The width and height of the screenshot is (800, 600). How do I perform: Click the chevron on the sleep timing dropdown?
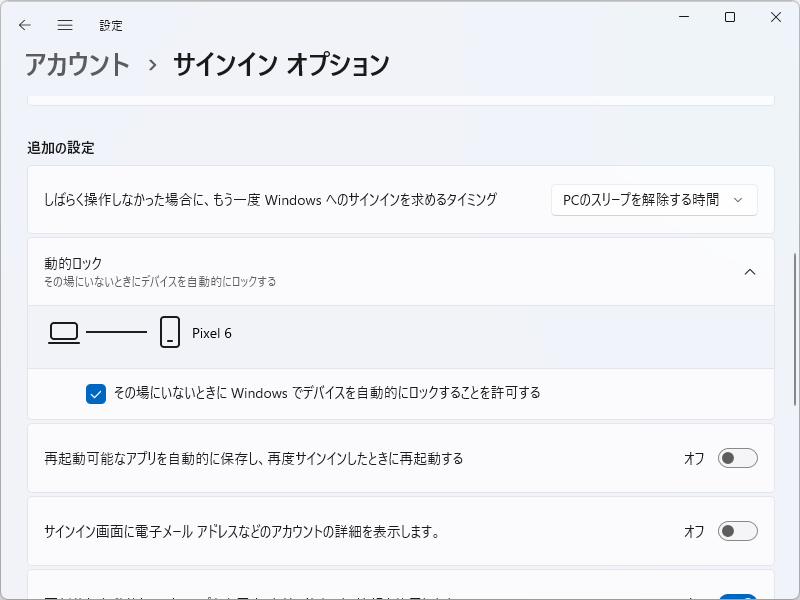(740, 200)
